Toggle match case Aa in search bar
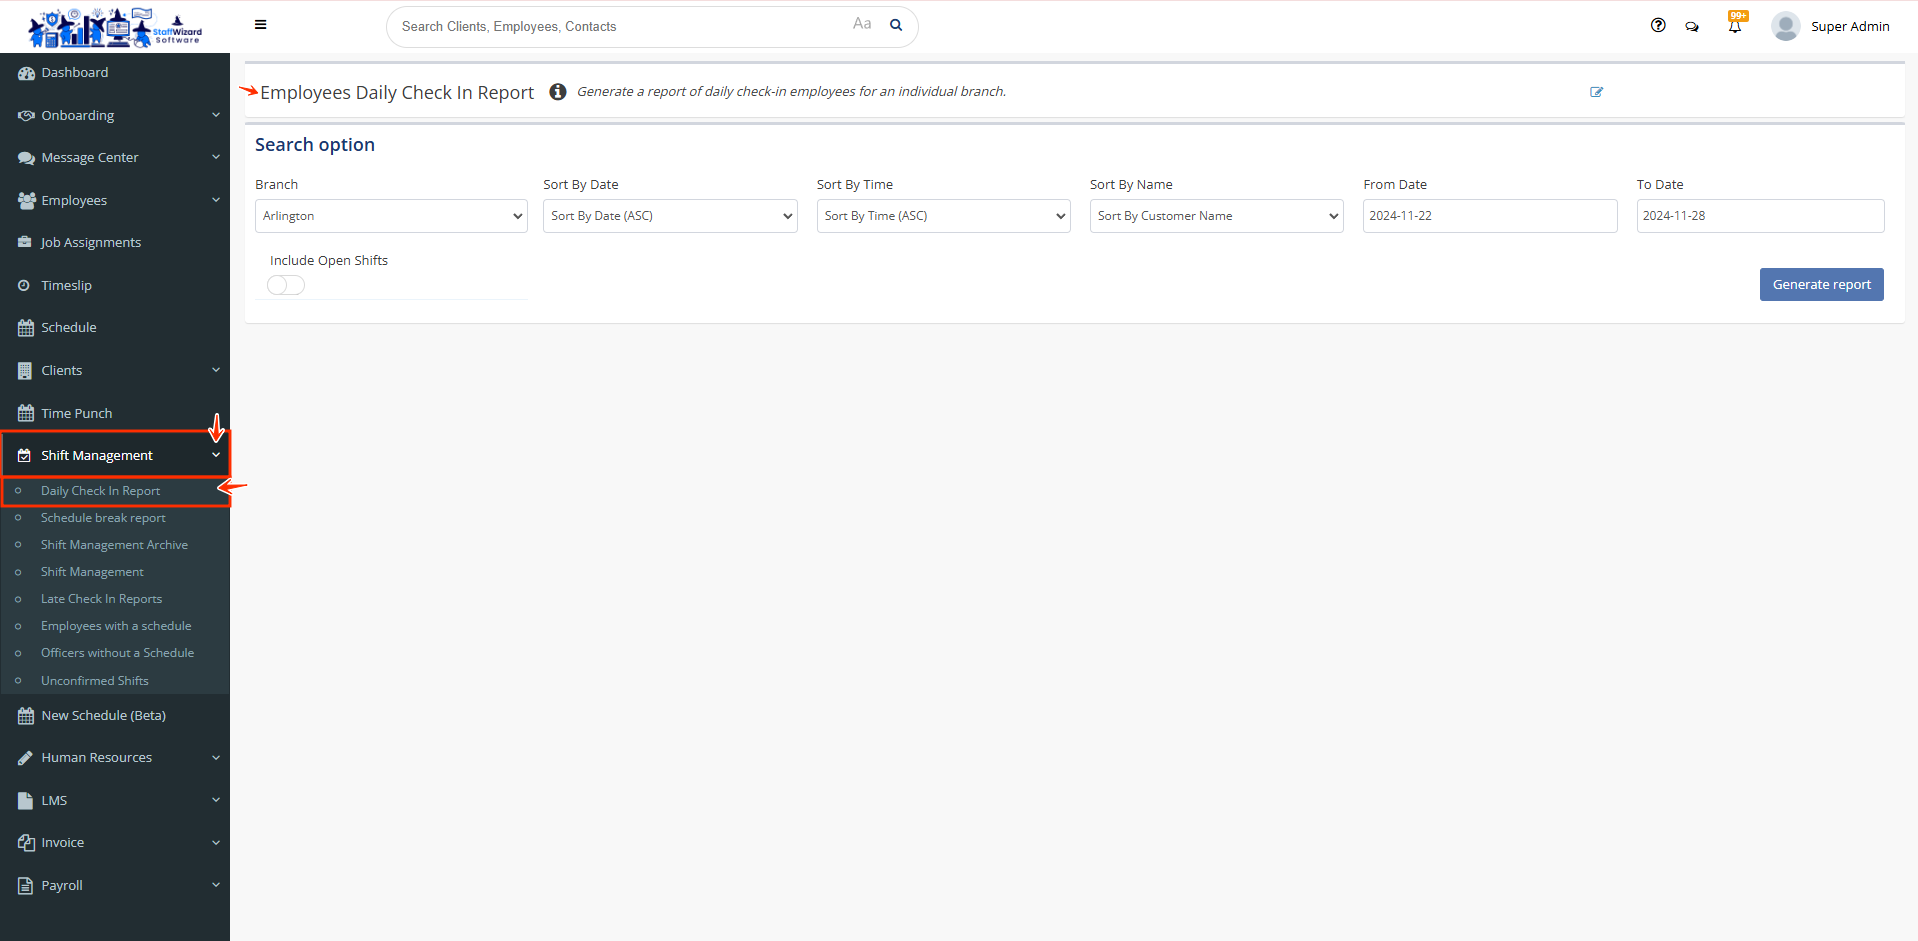Viewport: 1918px width, 941px height. point(862,24)
